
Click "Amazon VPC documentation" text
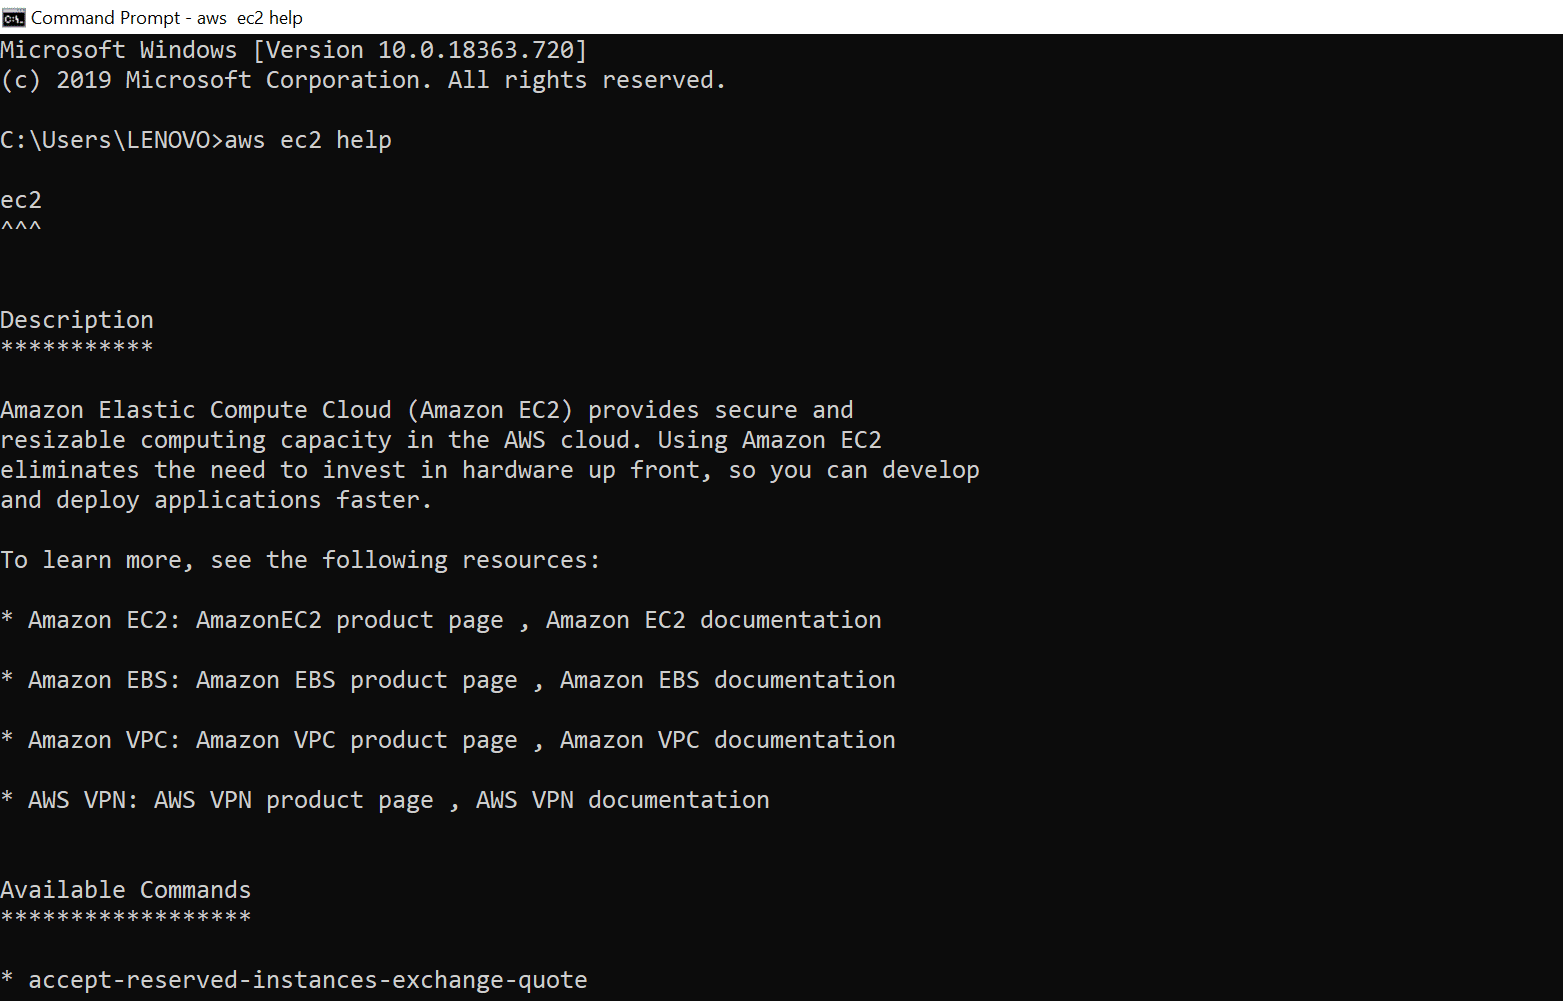coord(727,740)
